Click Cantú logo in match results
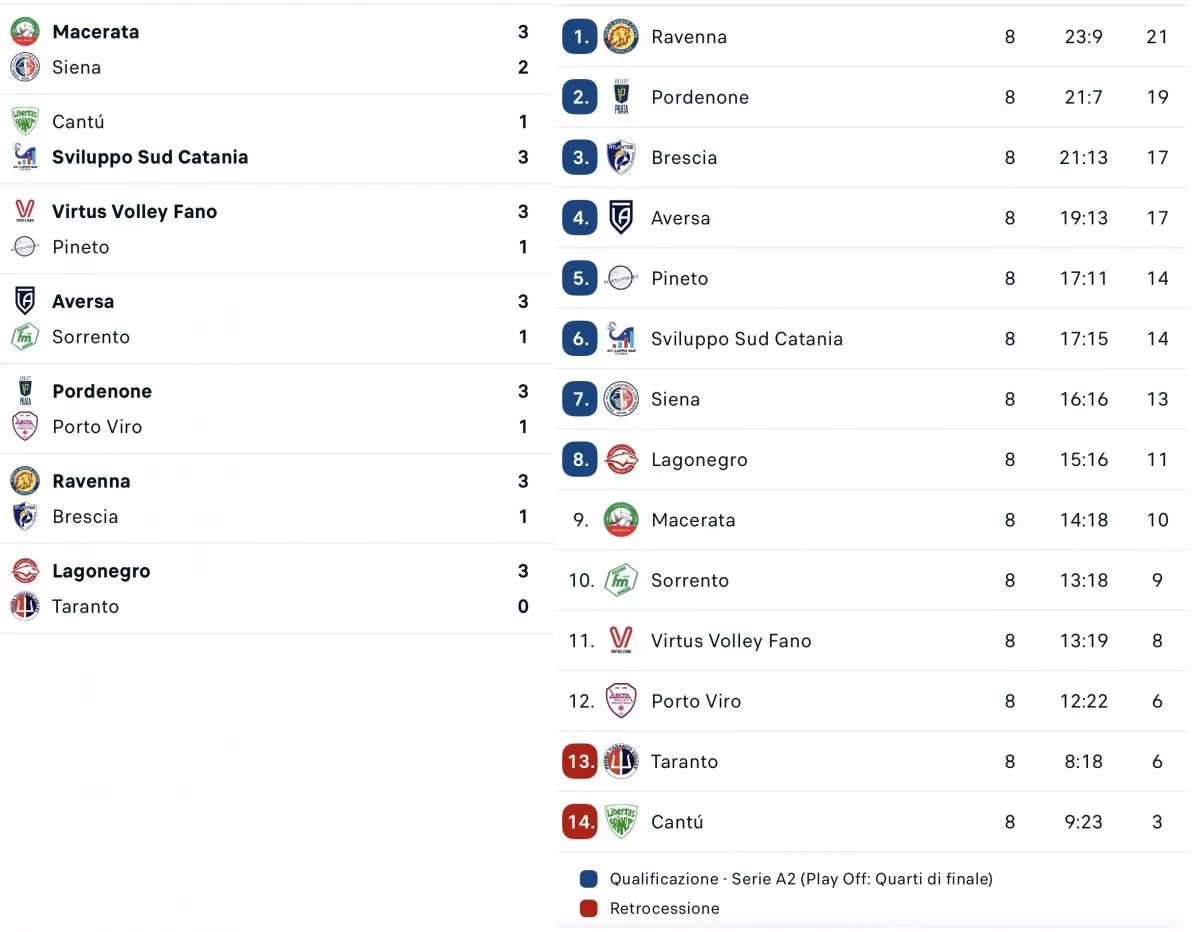Screen dimensions: 1200x932 [x=25, y=122]
